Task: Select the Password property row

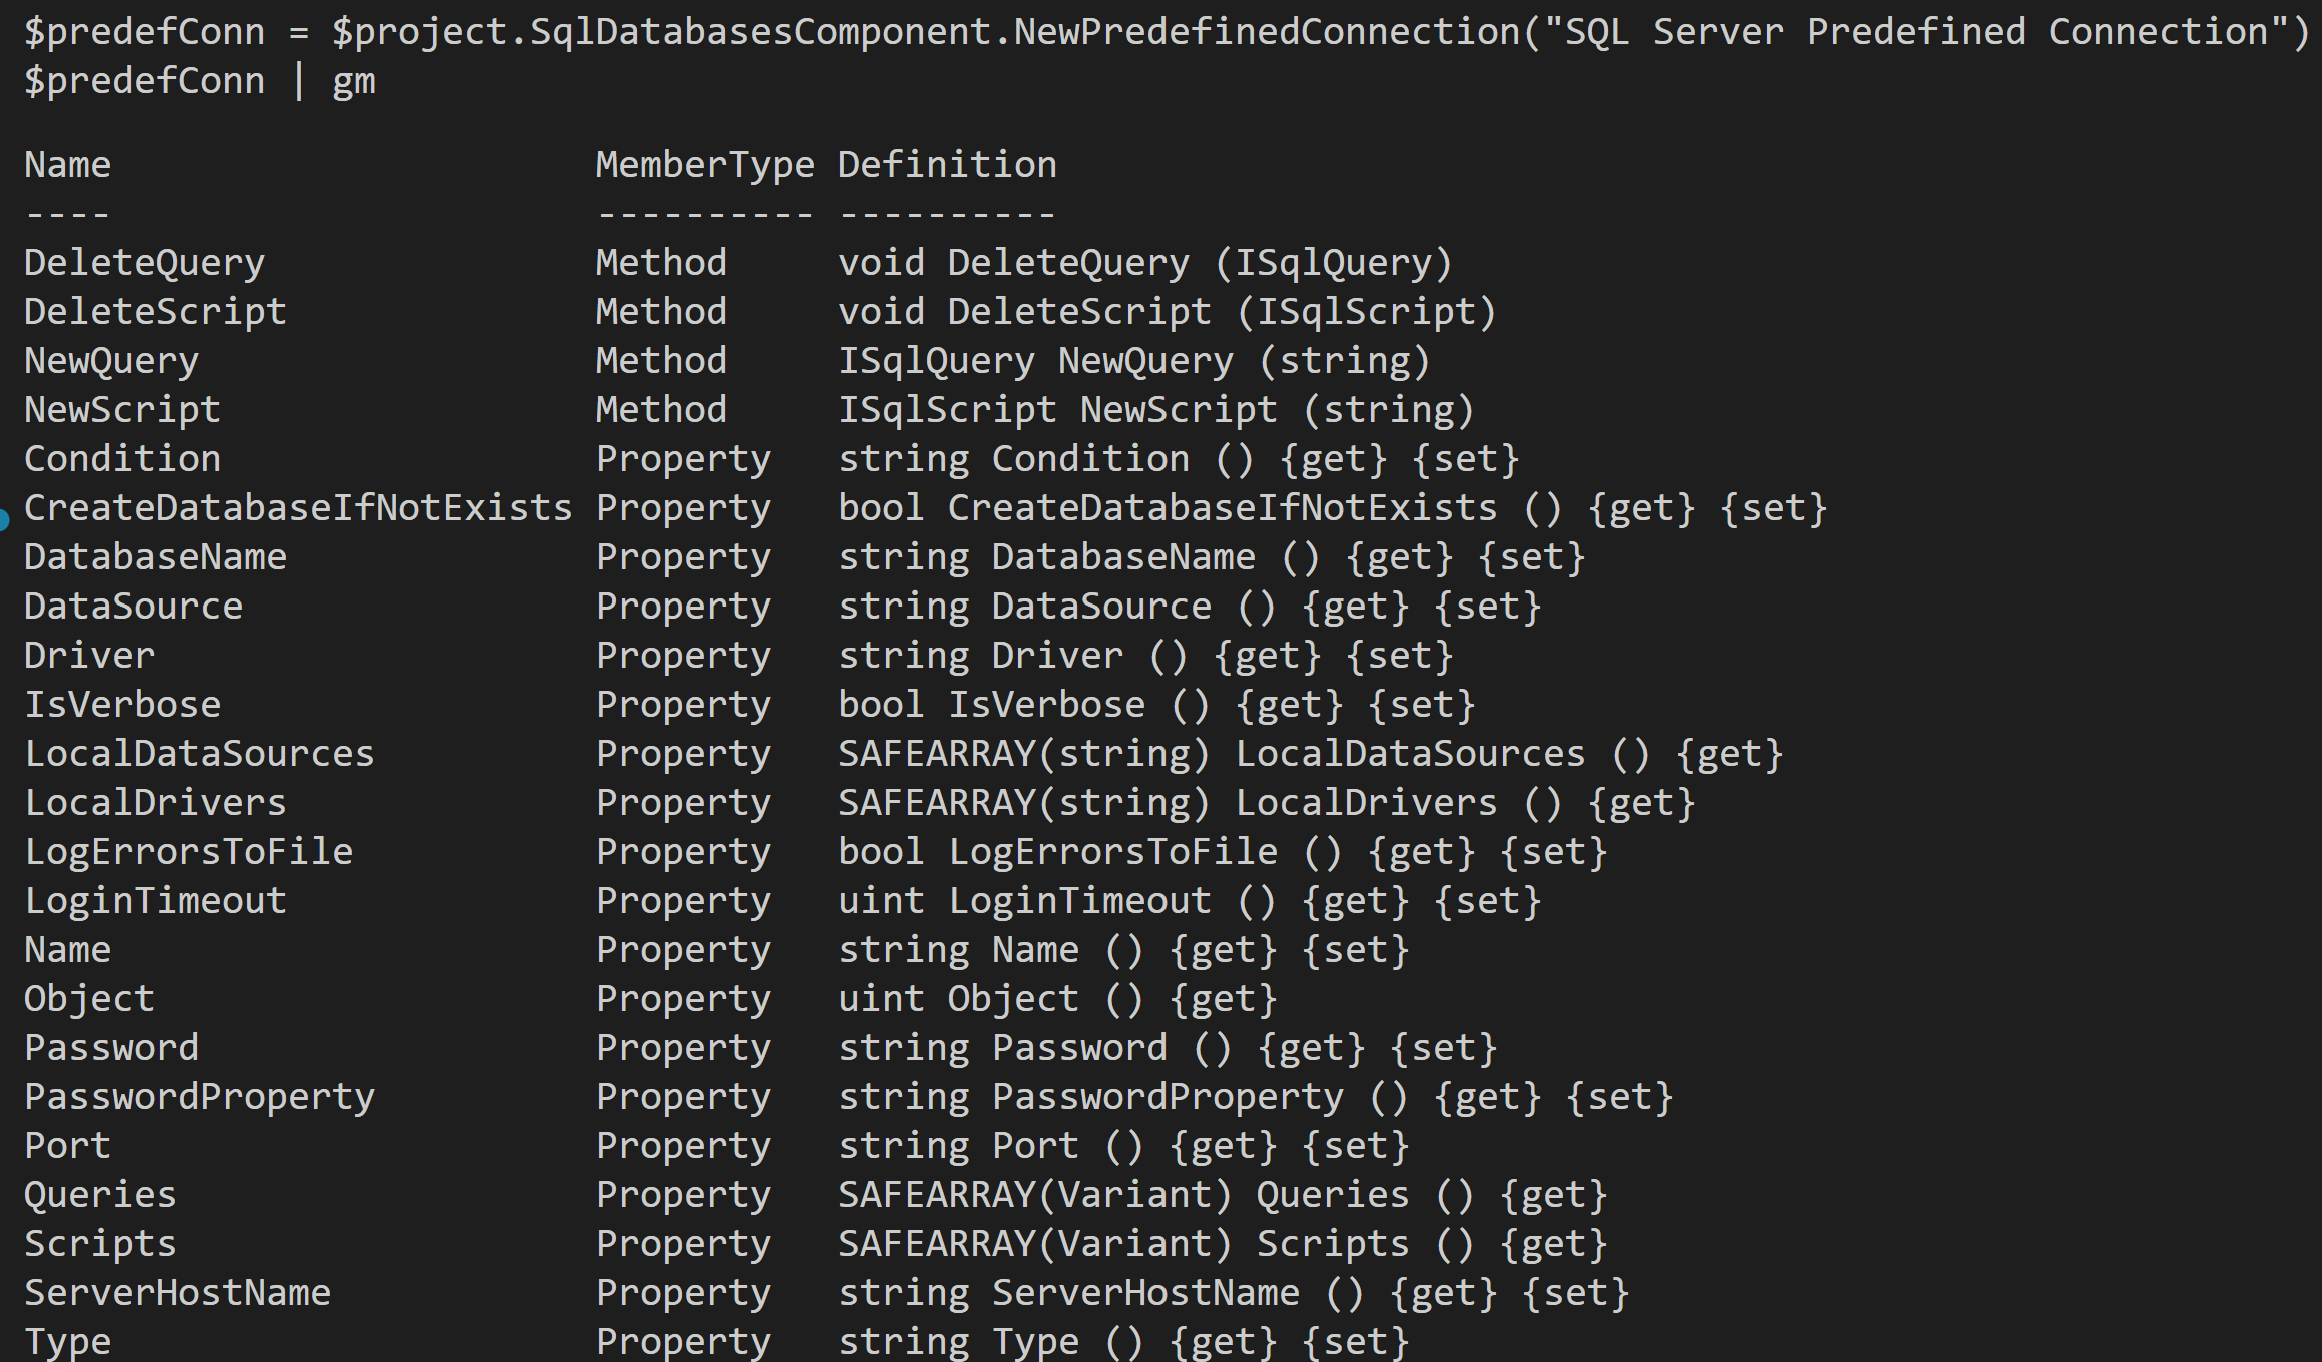Action: [x=110, y=1046]
